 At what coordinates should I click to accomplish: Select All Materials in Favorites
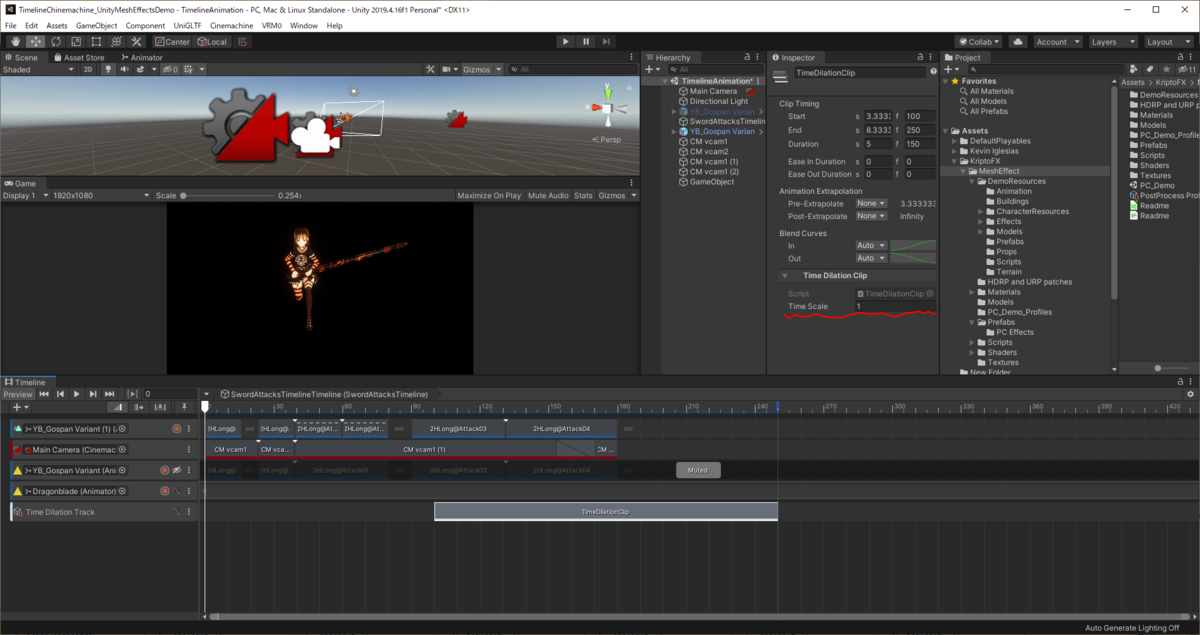tap(991, 91)
